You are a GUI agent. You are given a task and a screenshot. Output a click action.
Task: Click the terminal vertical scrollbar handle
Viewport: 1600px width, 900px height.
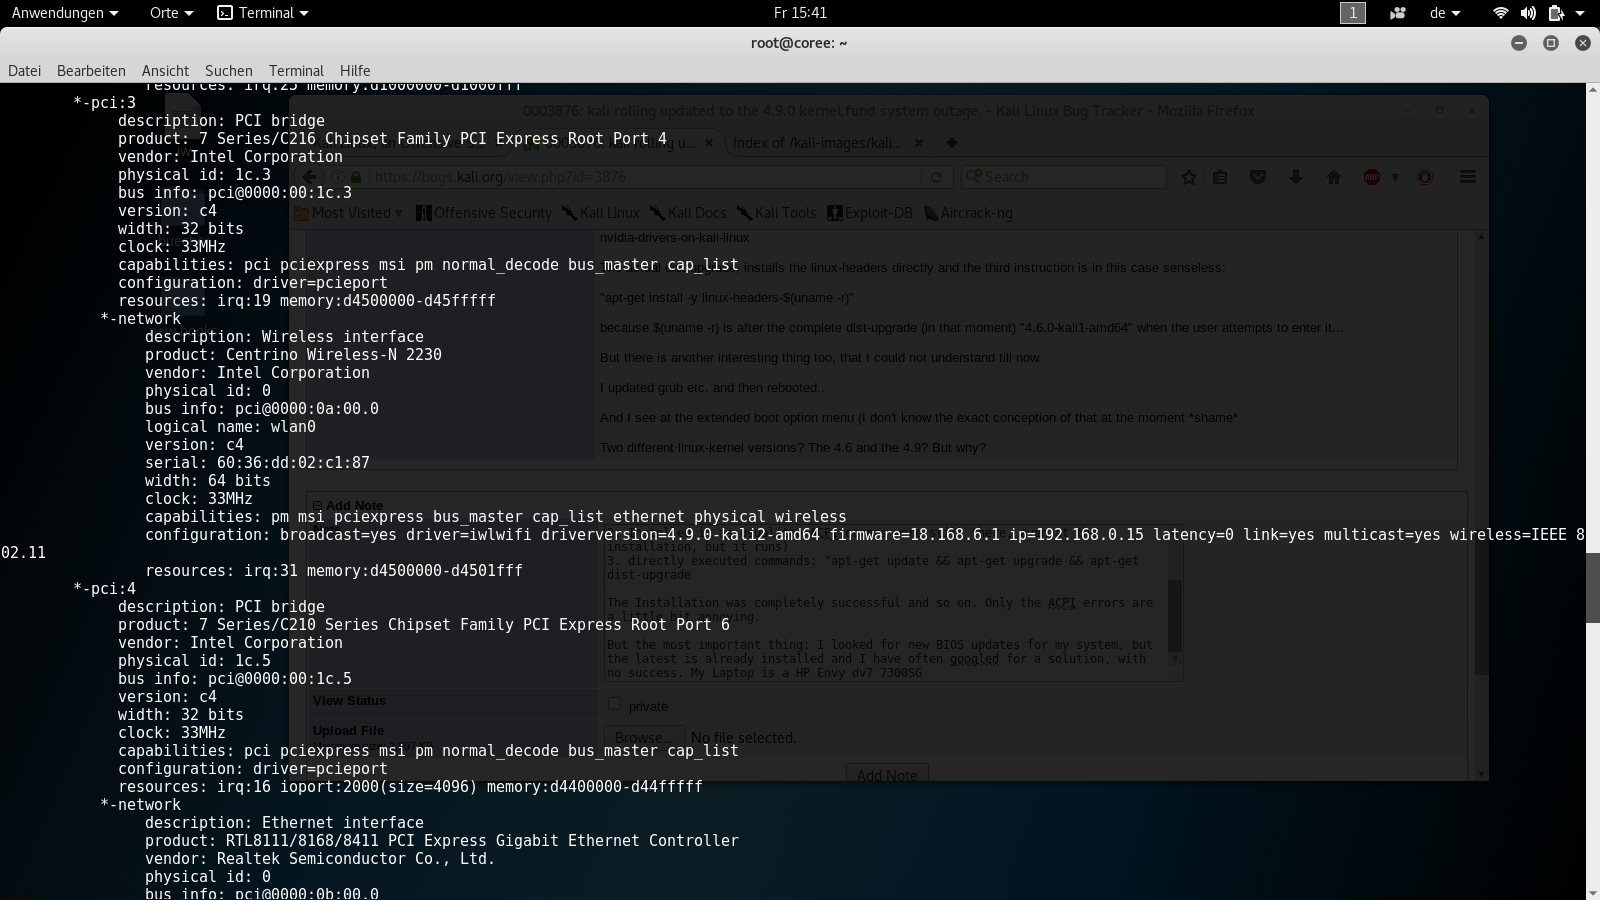click(1592, 585)
